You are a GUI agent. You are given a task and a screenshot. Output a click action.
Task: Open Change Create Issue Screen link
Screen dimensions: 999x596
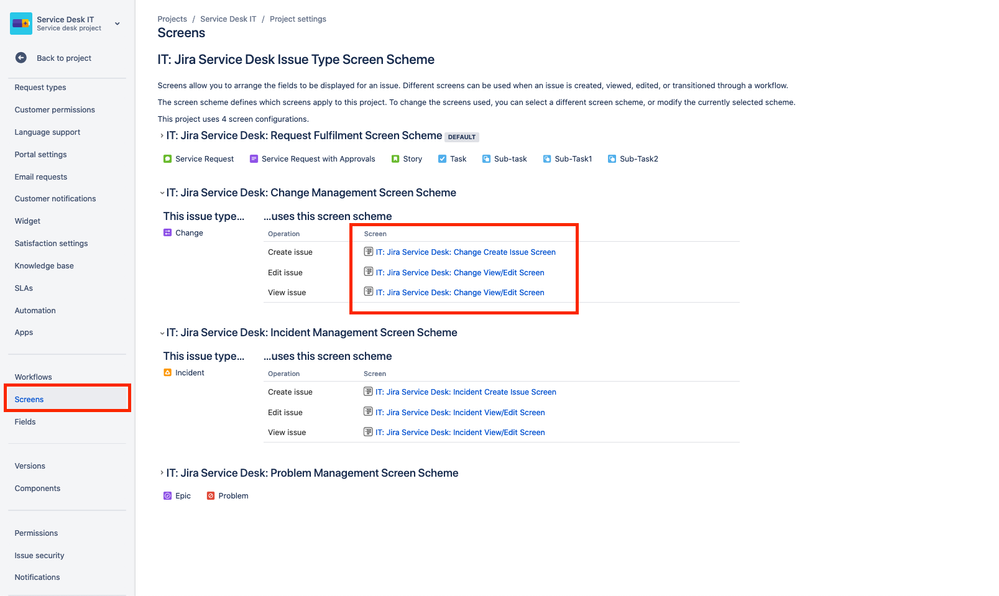tap(465, 252)
